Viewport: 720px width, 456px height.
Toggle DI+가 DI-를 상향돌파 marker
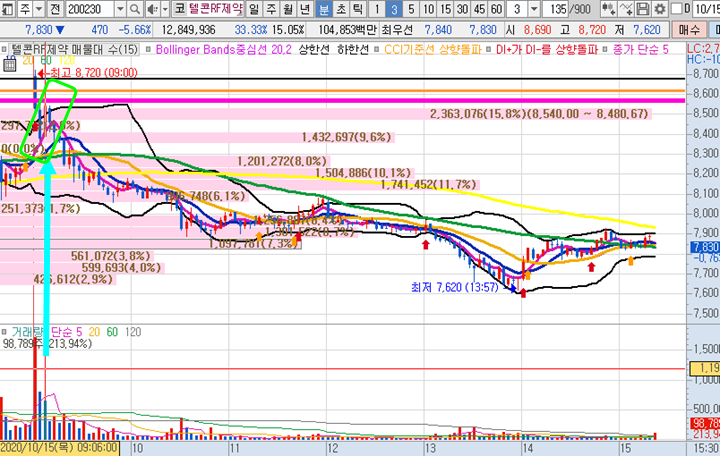click(x=489, y=50)
